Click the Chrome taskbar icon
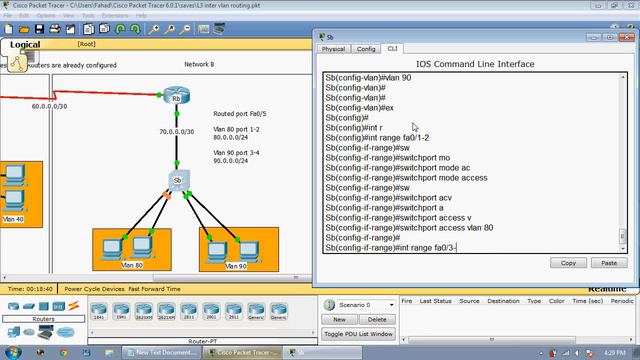This screenshot has width=640, height=360. click(x=64, y=352)
